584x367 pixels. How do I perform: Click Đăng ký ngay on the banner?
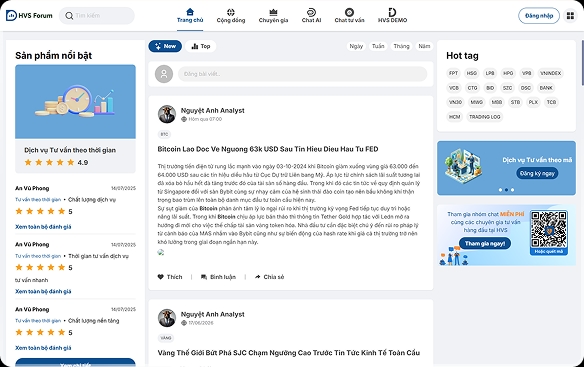[537, 173]
